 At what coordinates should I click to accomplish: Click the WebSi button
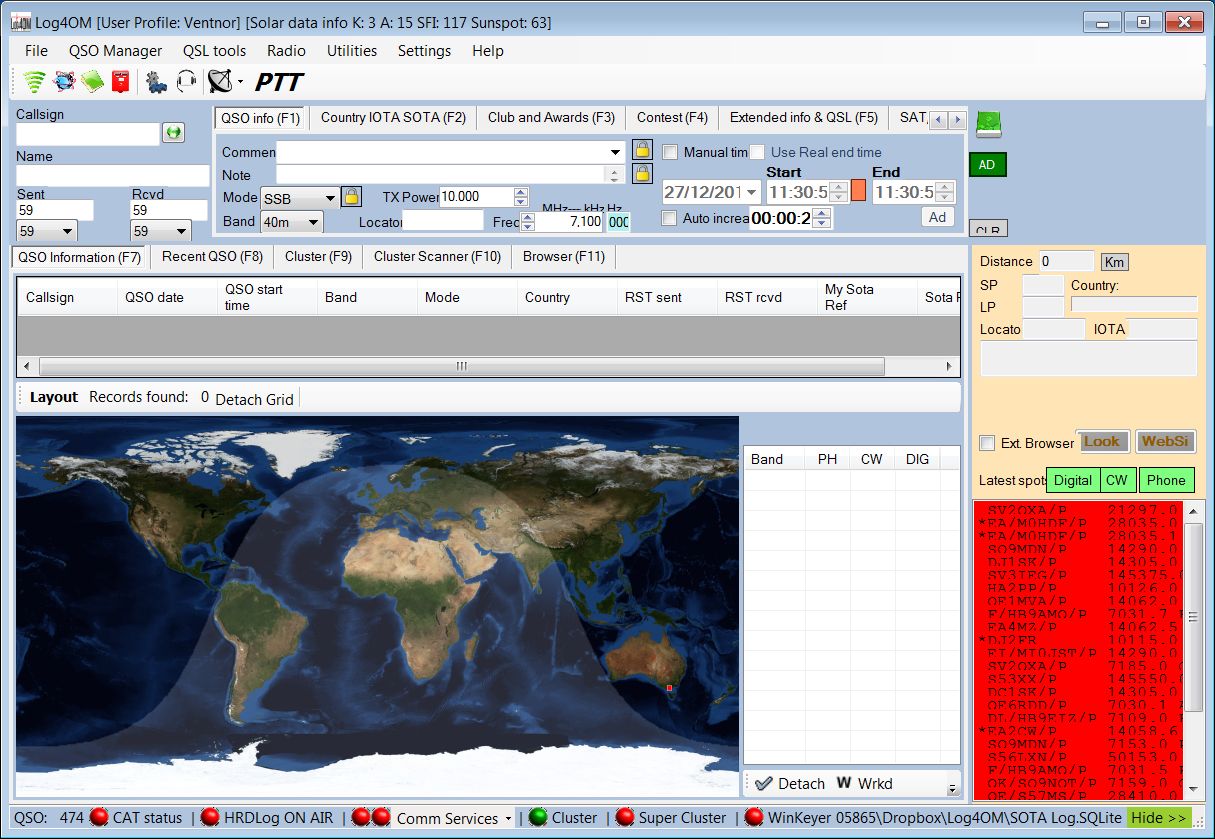tap(1165, 442)
